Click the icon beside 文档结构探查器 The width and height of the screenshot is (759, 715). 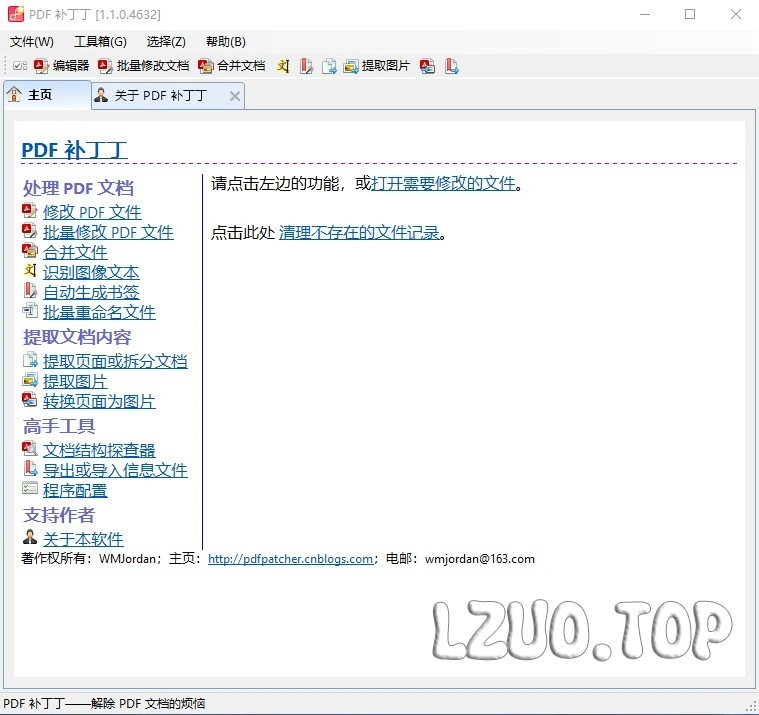tap(30, 448)
